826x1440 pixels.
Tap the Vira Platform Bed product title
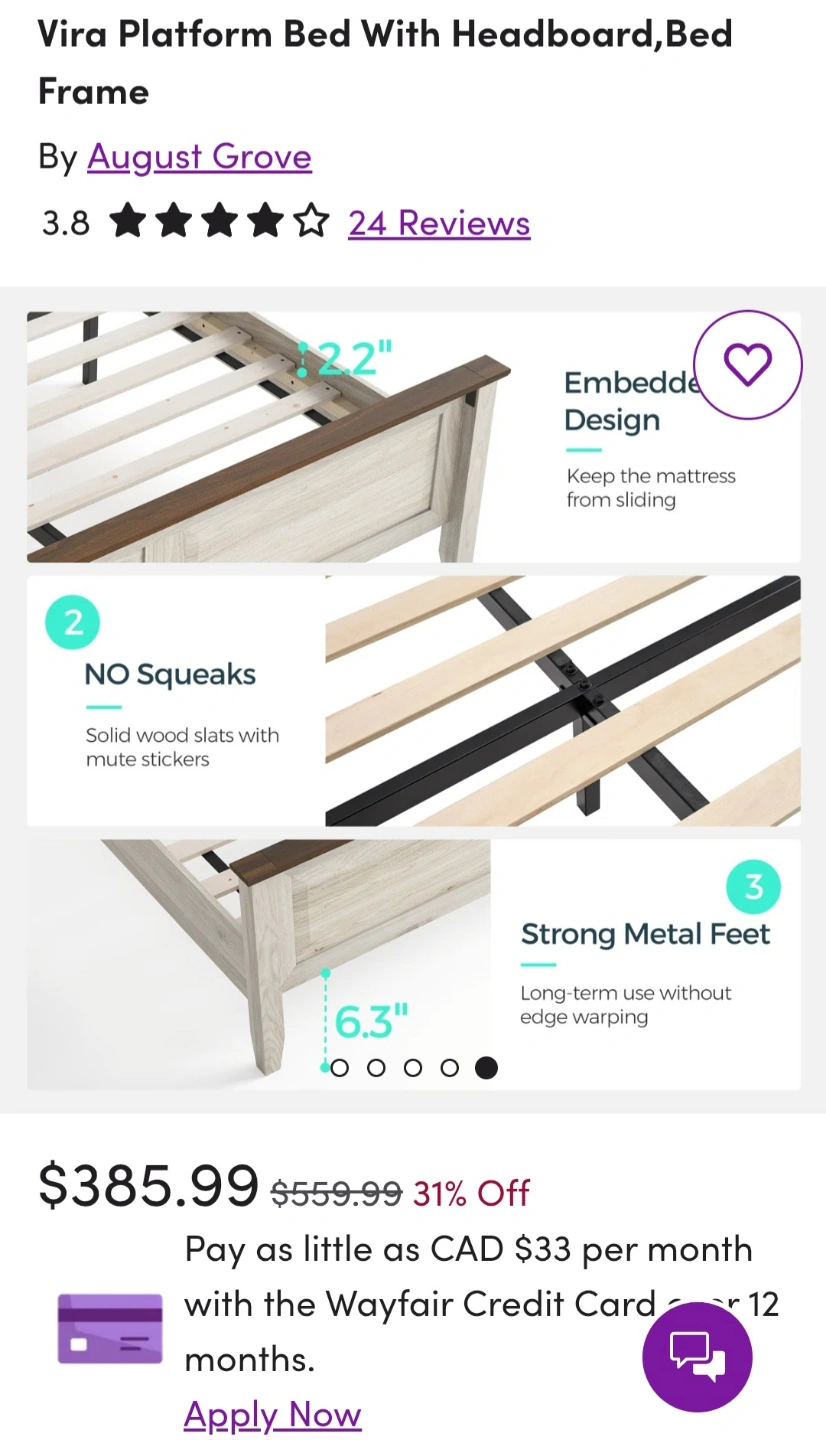click(x=385, y=62)
